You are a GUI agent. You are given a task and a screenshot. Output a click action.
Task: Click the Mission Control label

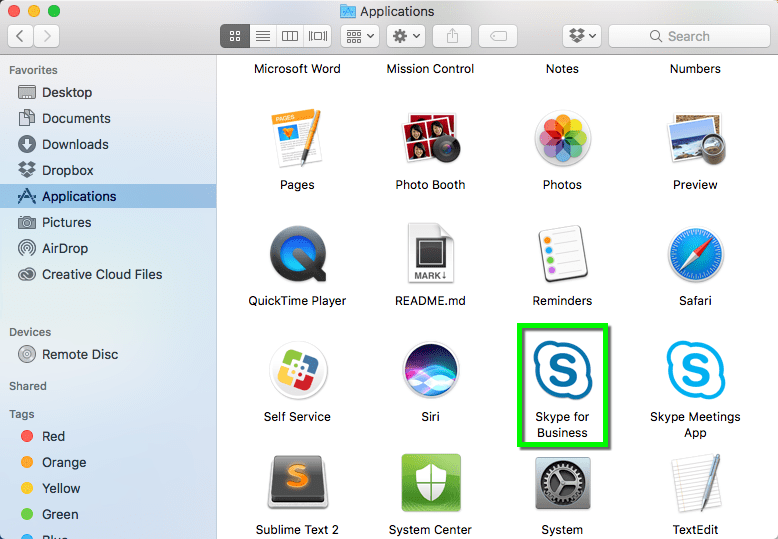coord(430,68)
